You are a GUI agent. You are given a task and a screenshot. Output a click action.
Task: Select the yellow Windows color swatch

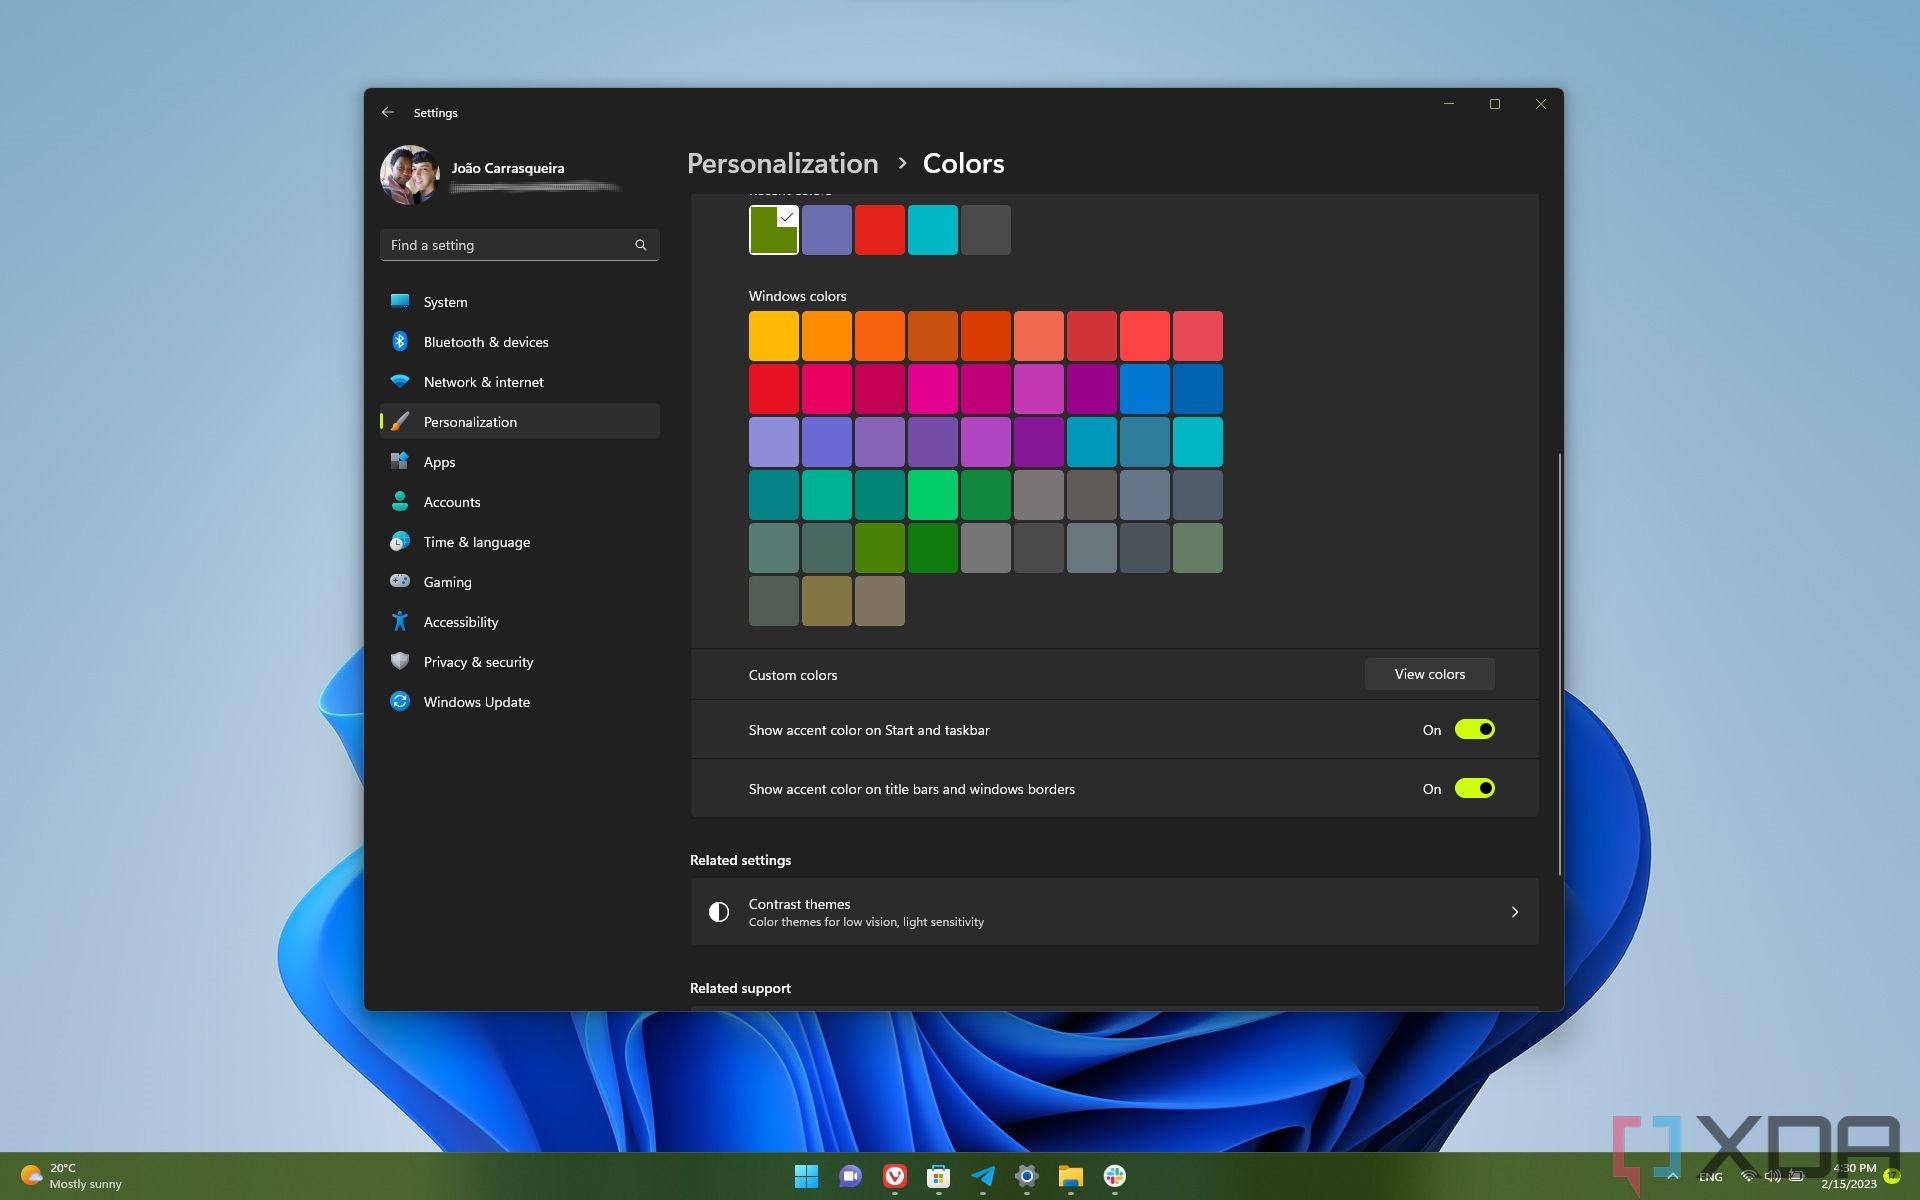[773, 336]
